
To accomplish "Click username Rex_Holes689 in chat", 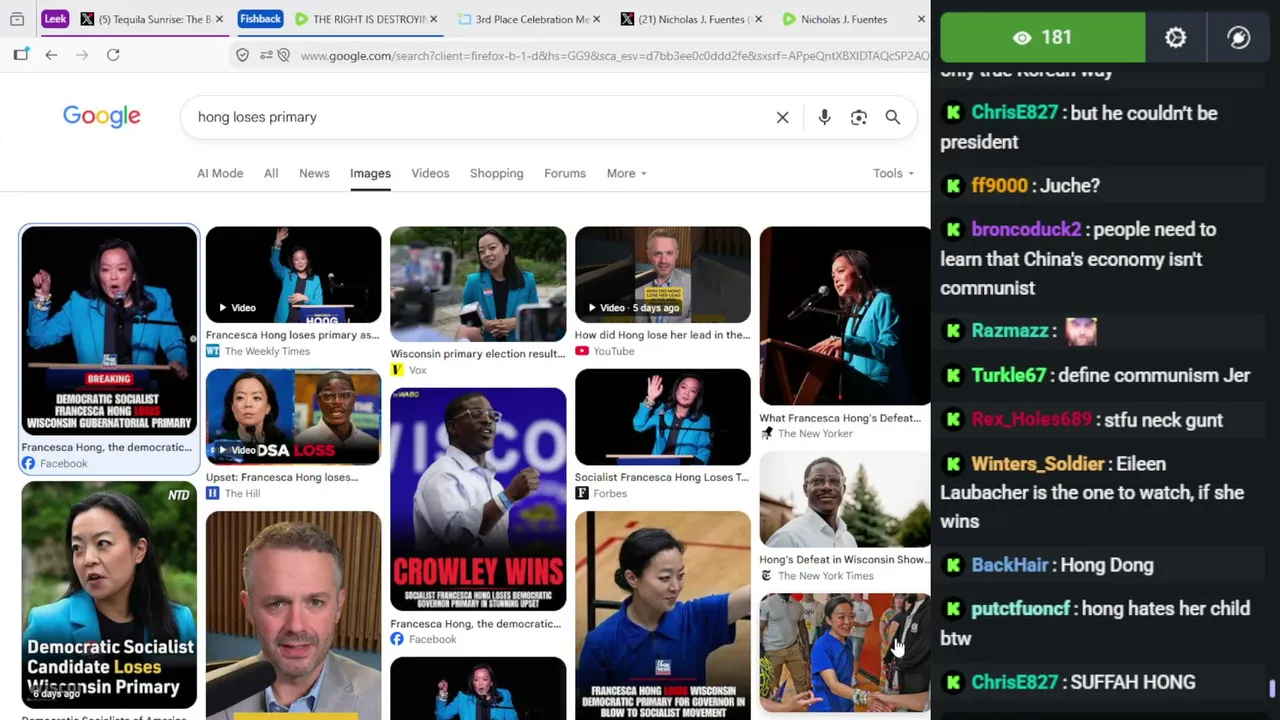I will tap(1031, 420).
